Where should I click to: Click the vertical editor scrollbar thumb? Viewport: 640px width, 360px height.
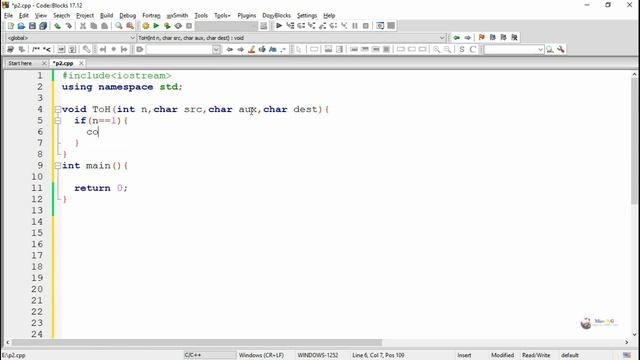coord(634,141)
